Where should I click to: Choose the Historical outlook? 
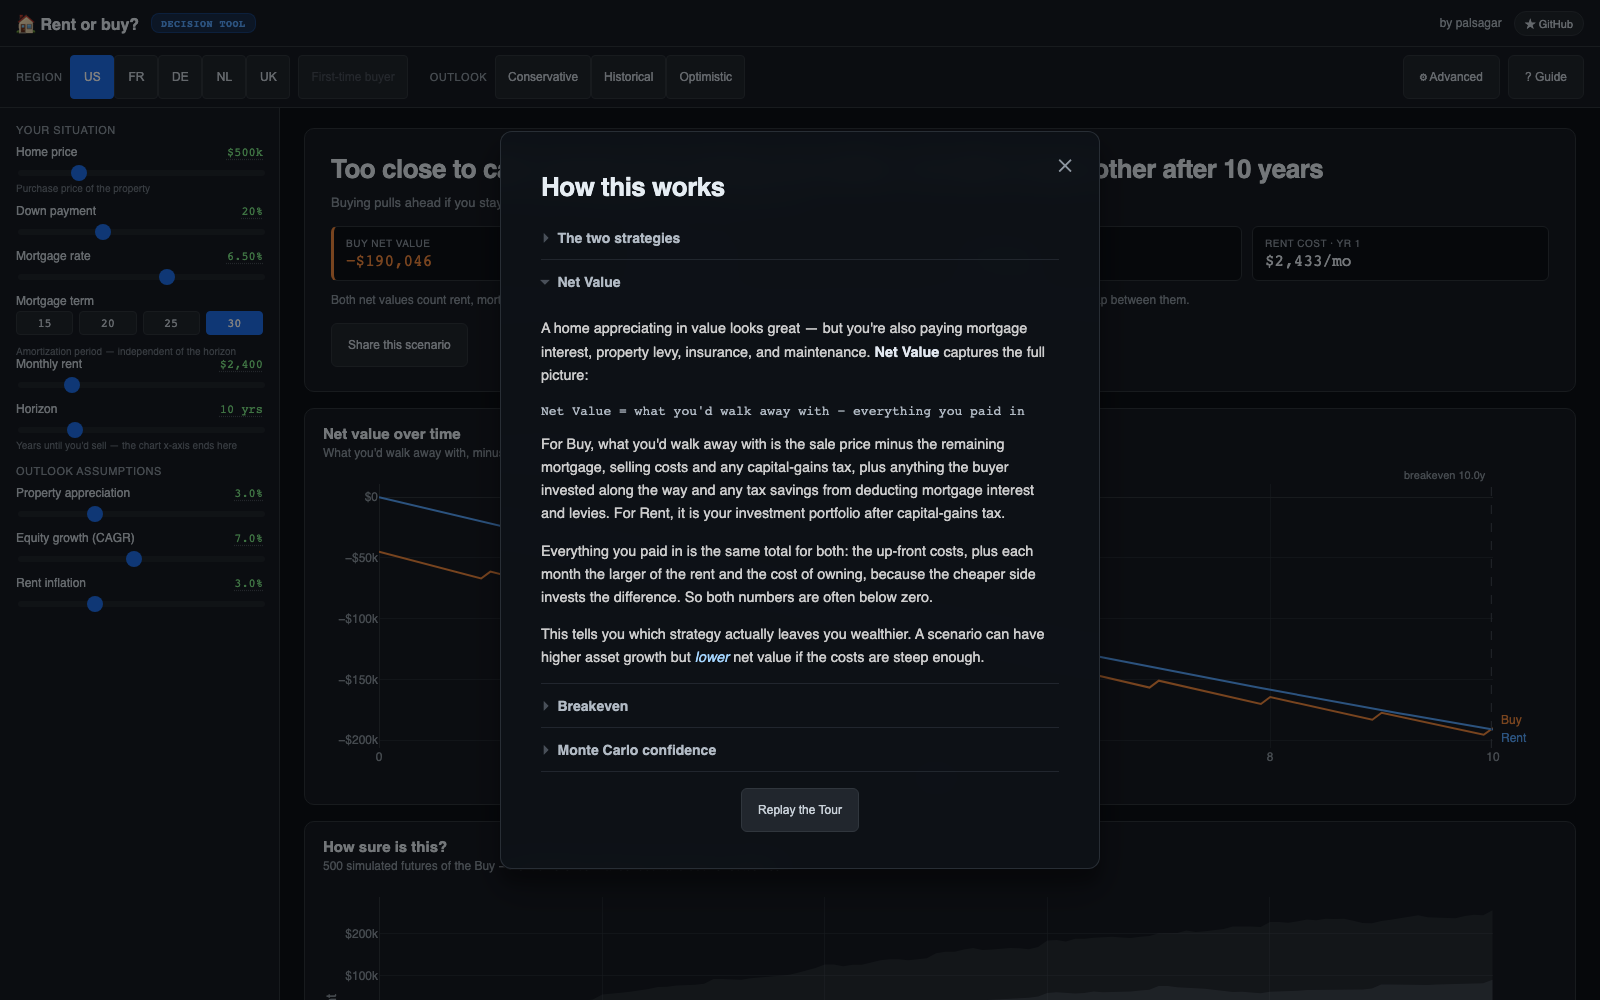tap(628, 77)
